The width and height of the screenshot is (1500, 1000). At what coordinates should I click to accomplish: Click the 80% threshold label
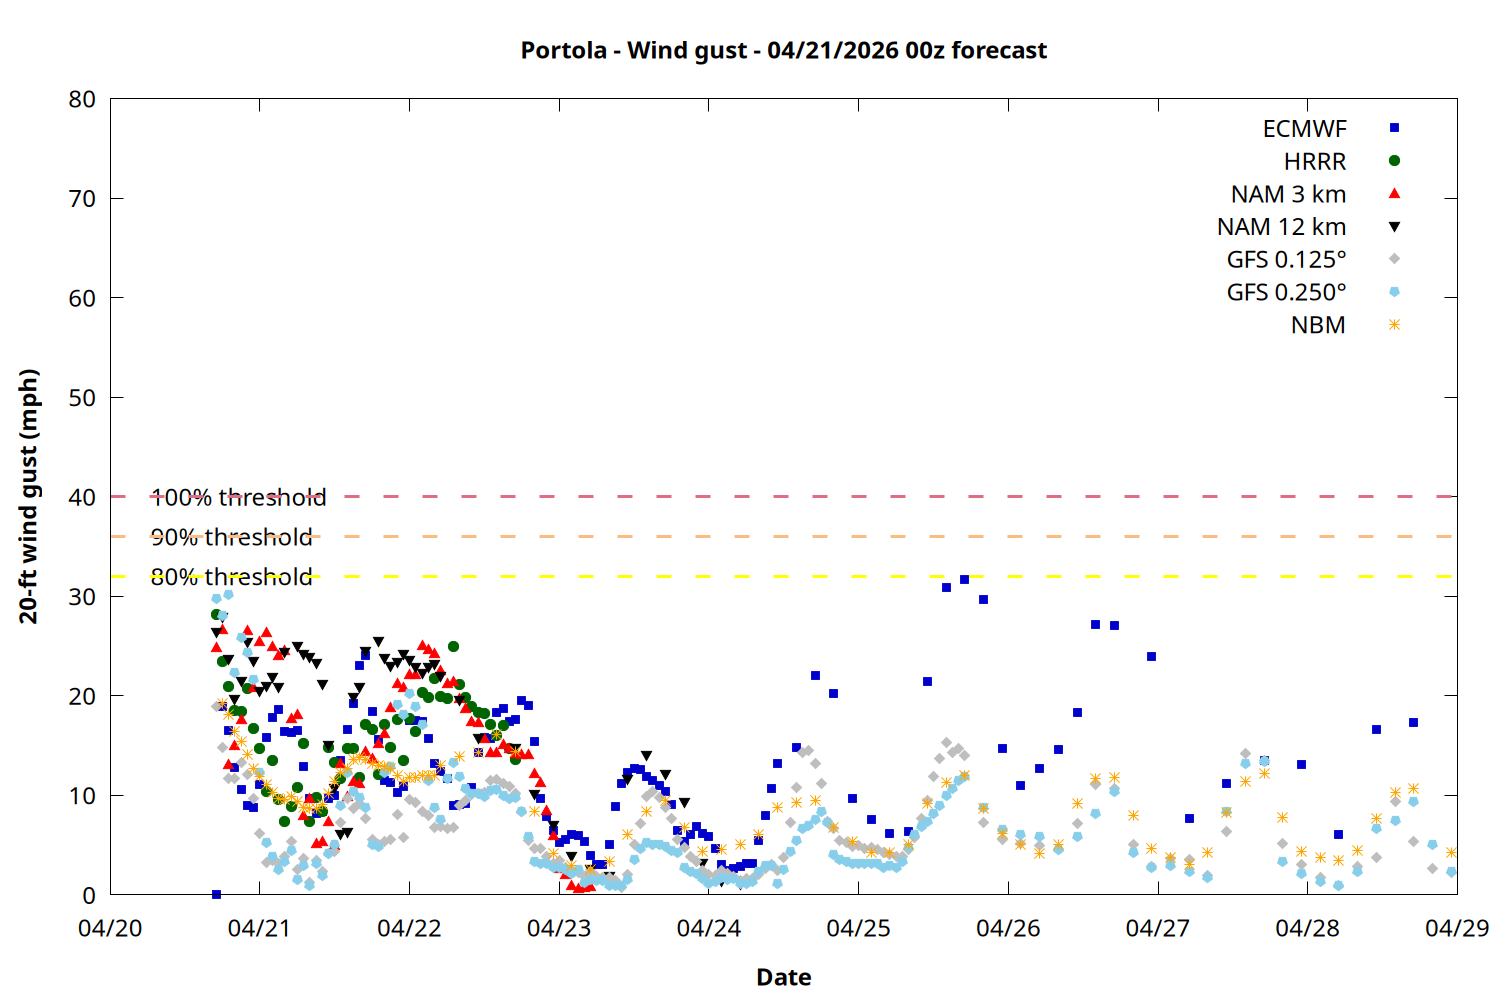231,577
